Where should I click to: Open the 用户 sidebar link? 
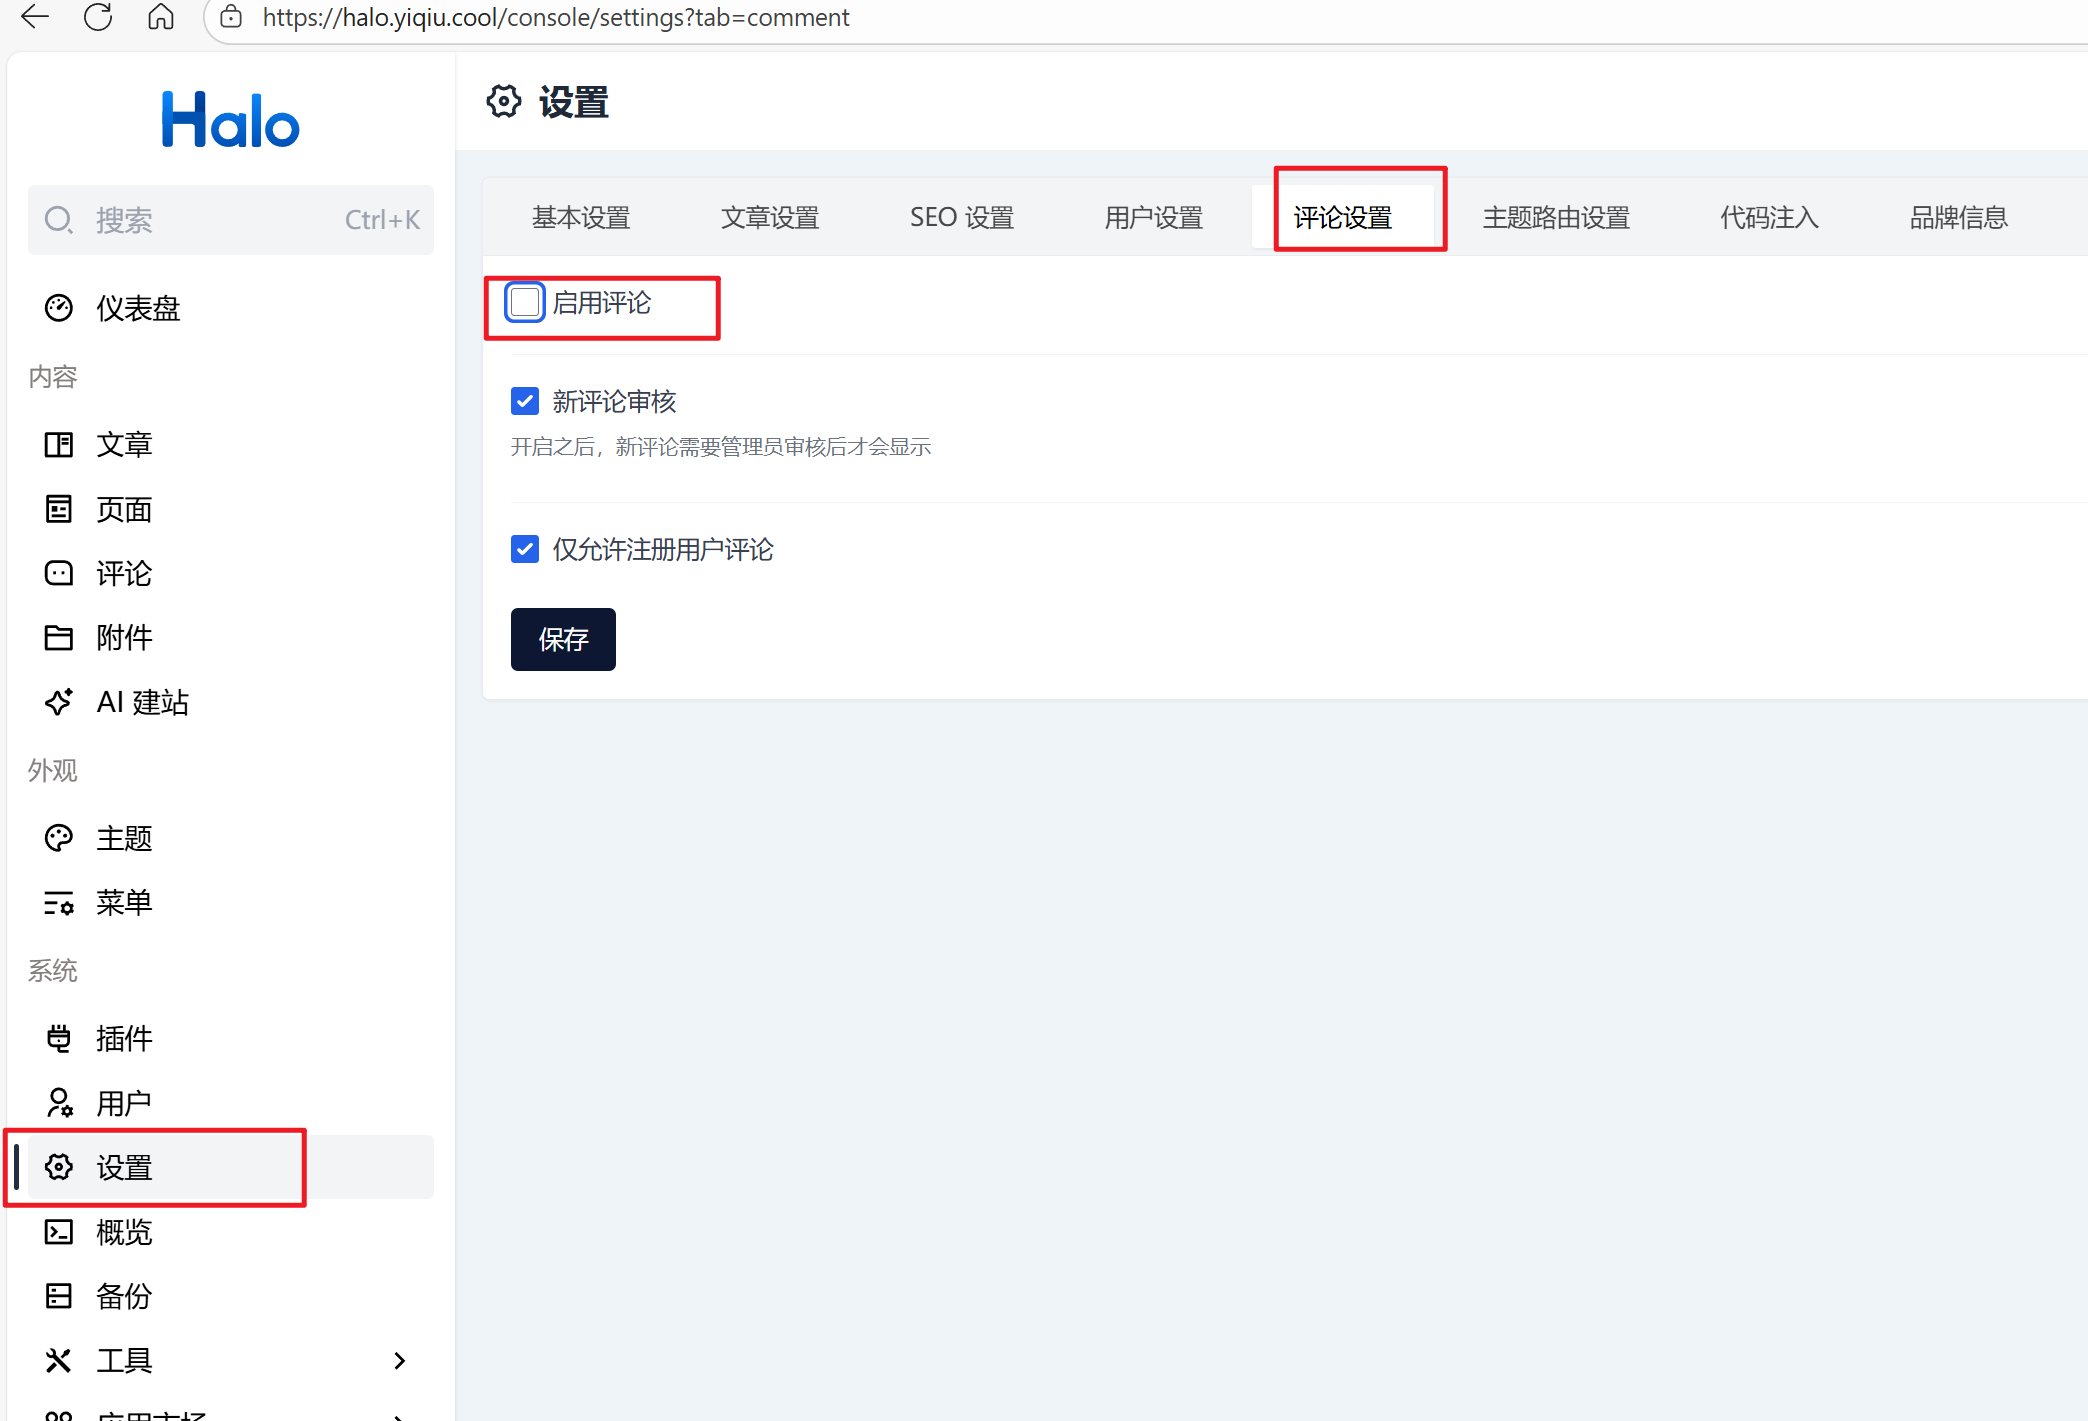(124, 1103)
